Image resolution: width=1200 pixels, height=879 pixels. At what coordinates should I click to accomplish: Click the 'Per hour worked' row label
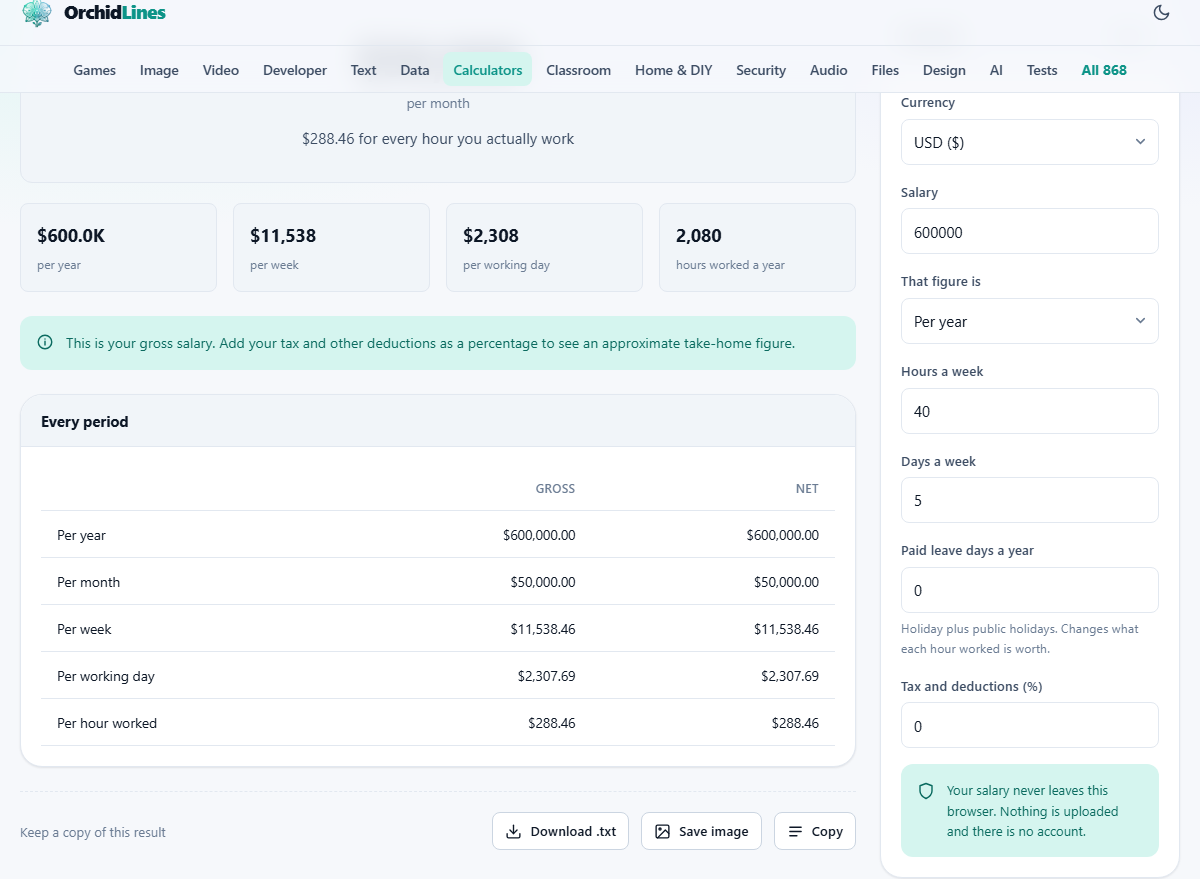click(x=107, y=723)
